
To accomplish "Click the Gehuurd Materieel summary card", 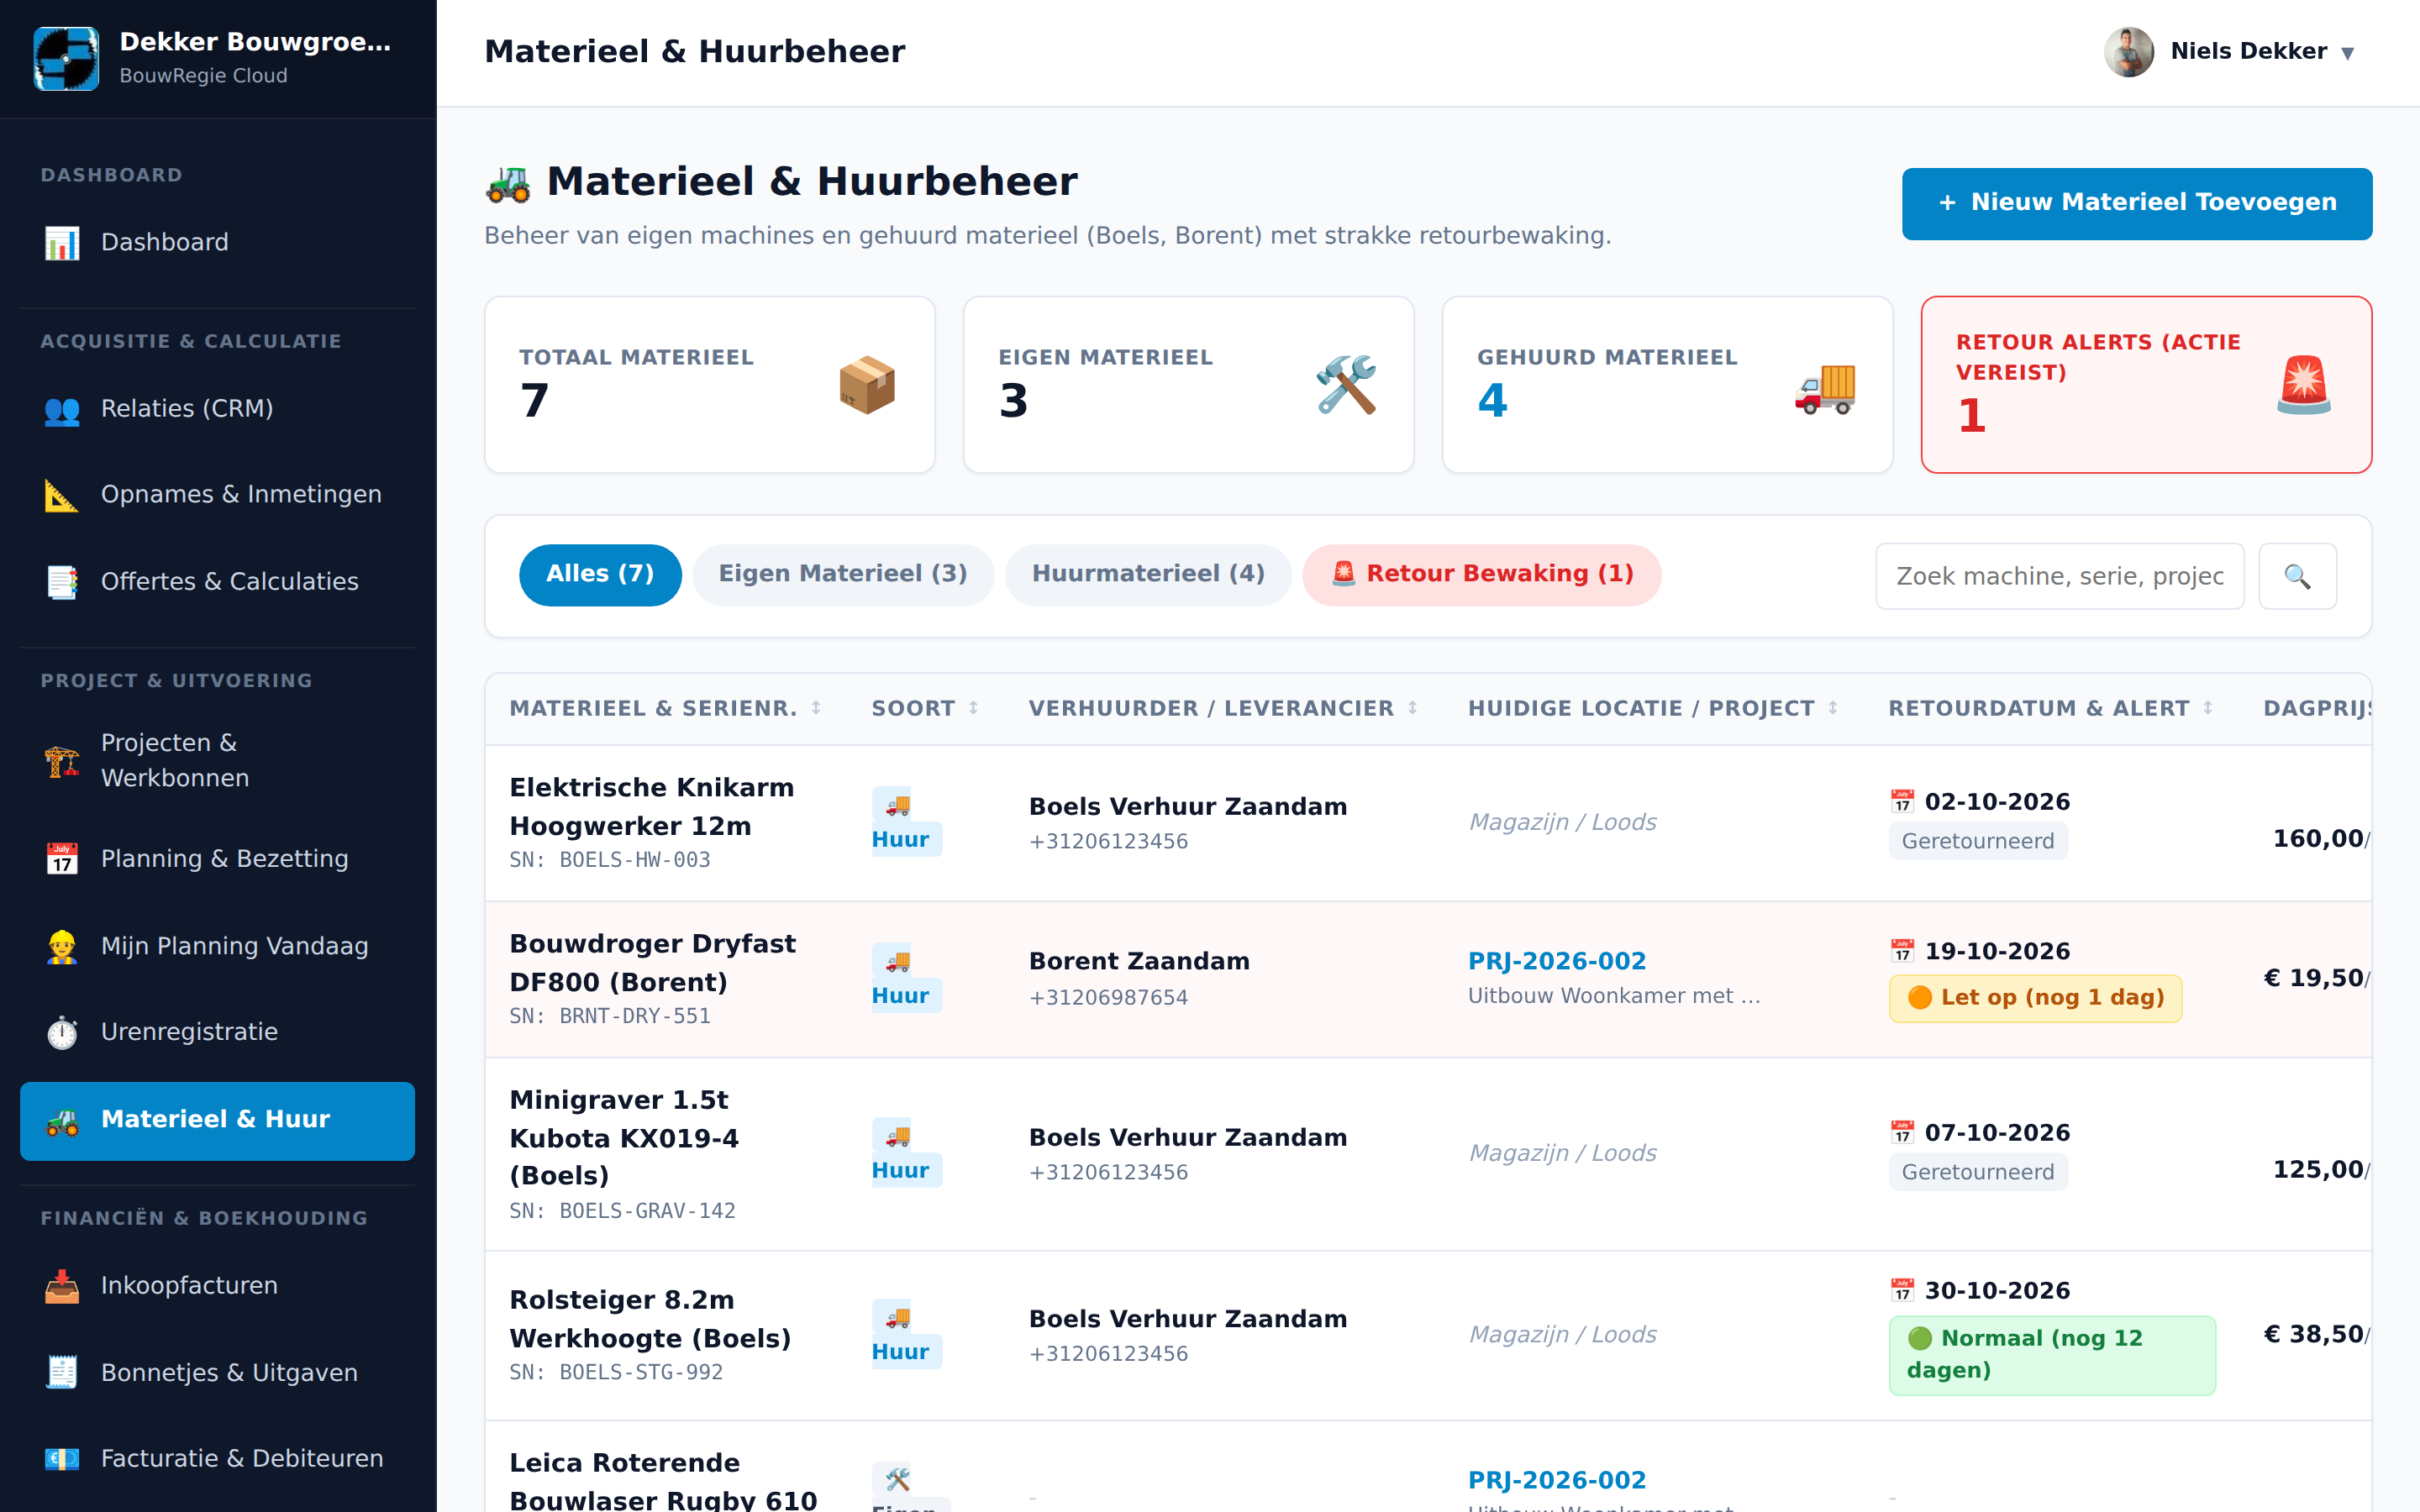I will point(1667,385).
